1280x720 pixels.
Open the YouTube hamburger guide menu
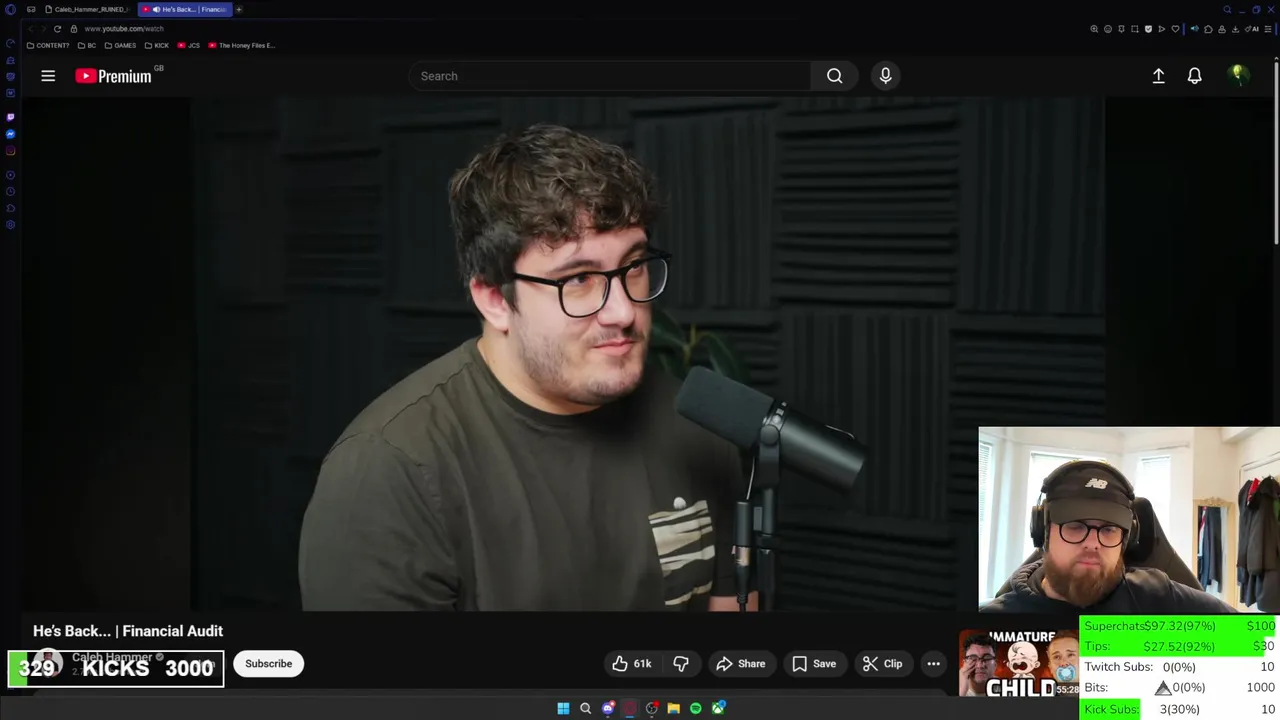pyautogui.click(x=48, y=76)
